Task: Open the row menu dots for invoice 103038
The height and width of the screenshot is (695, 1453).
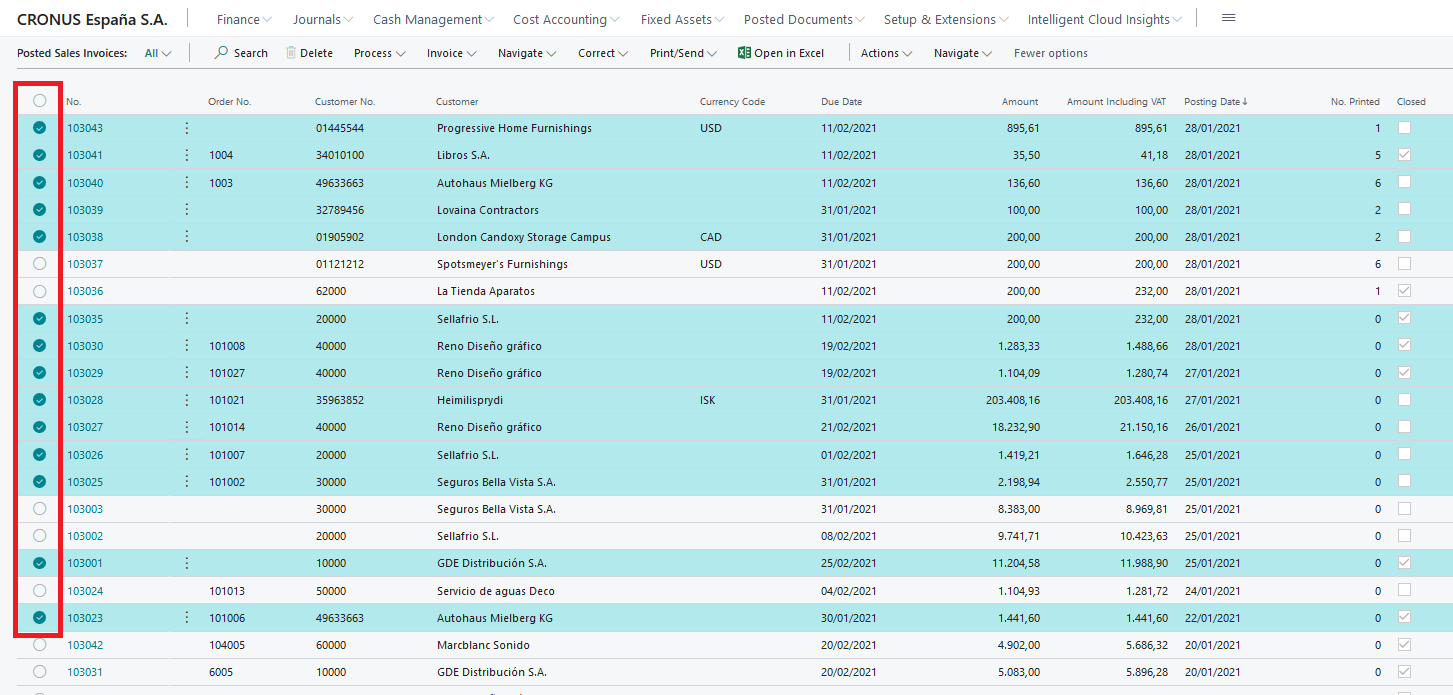Action: [187, 237]
